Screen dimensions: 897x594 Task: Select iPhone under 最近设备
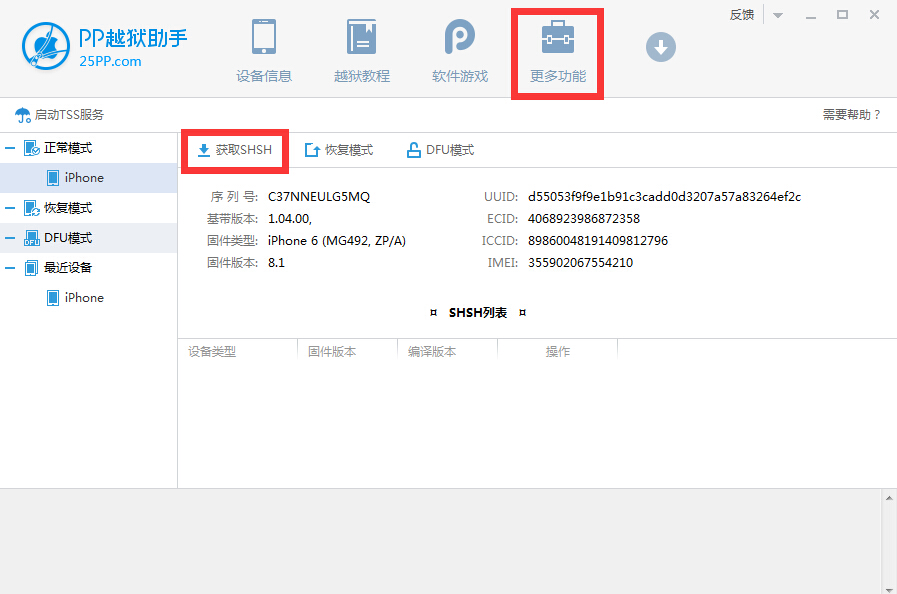(88, 298)
